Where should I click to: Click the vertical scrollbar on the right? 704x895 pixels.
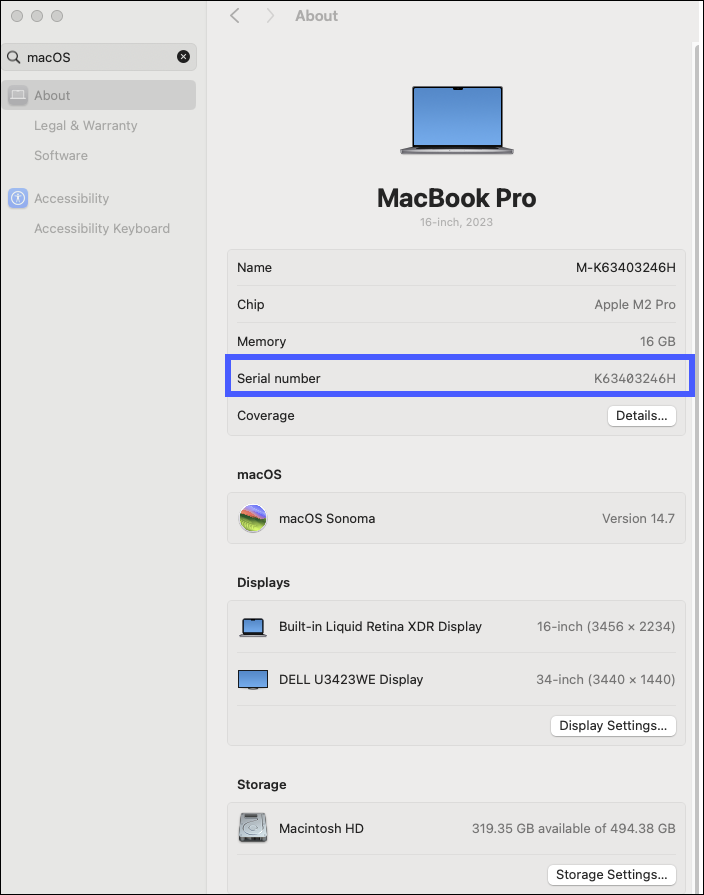pyautogui.click(x=697, y=468)
